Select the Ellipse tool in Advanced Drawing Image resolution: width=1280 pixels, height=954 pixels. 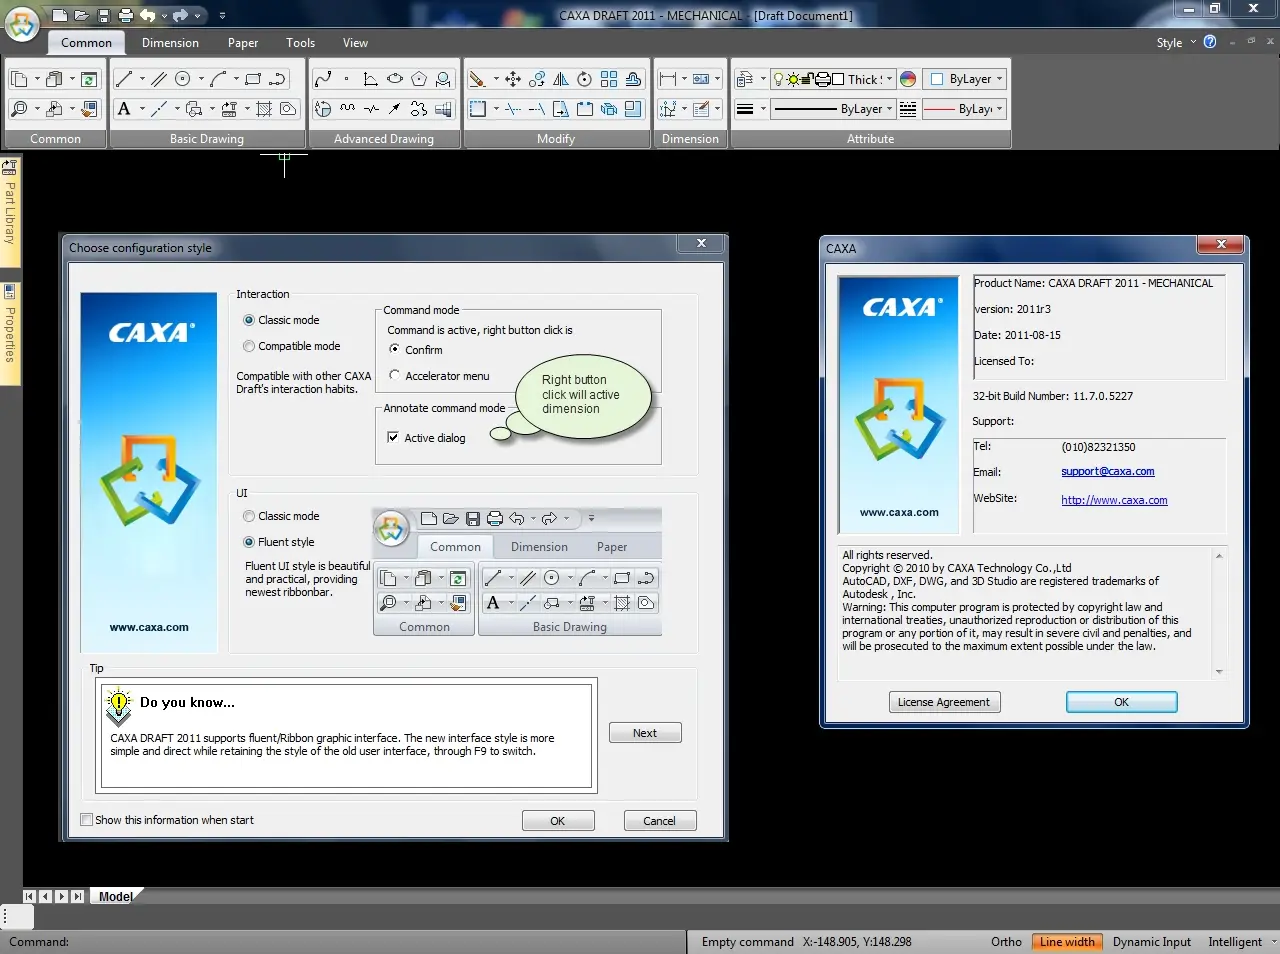[395, 79]
